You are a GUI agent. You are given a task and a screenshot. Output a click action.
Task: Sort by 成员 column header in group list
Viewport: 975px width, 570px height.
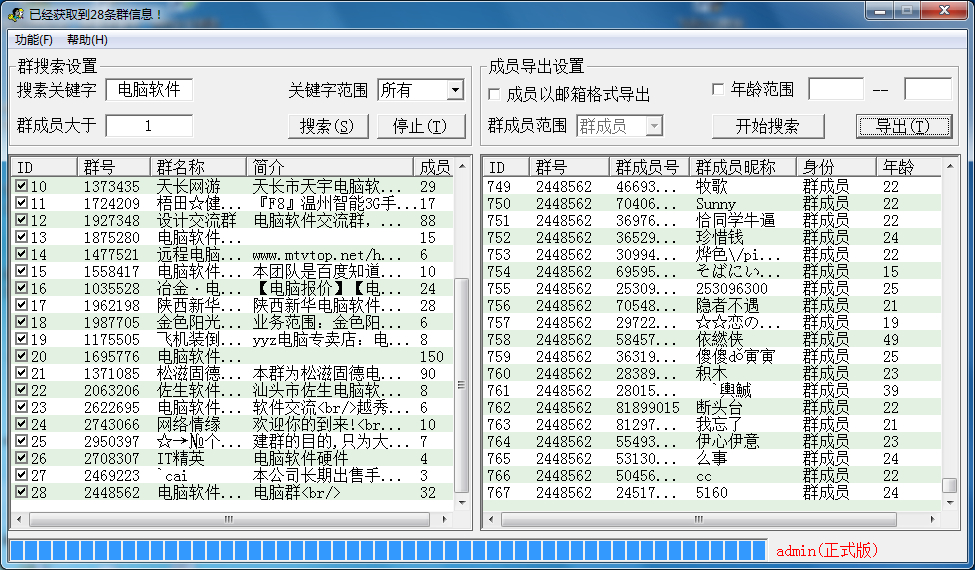pos(434,167)
